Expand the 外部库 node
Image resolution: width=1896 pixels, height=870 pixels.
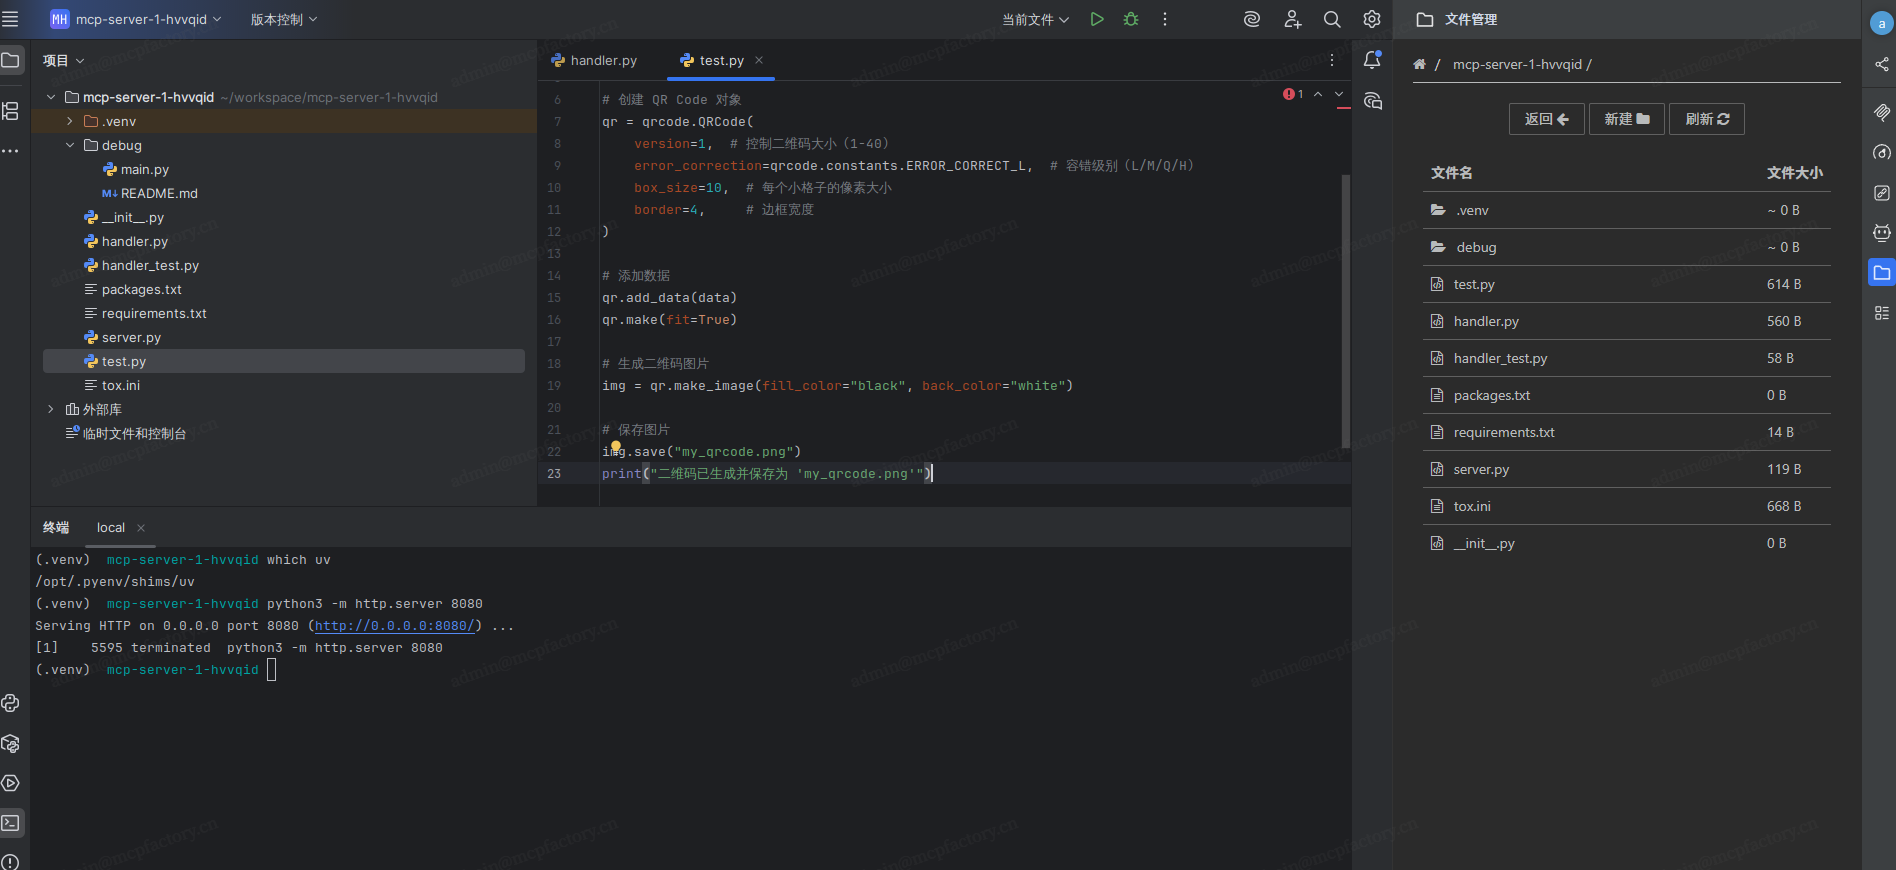click(x=51, y=409)
